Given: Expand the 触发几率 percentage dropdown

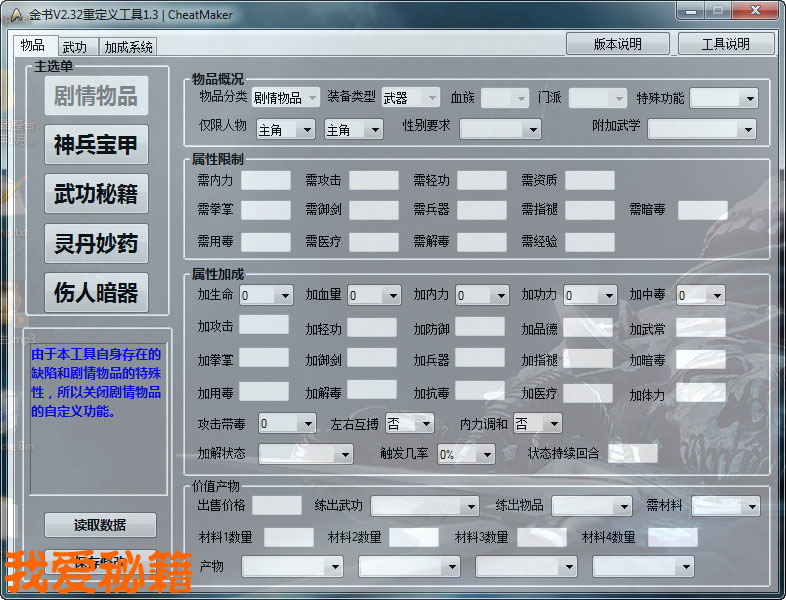Looking at the screenshot, I should point(465,454).
